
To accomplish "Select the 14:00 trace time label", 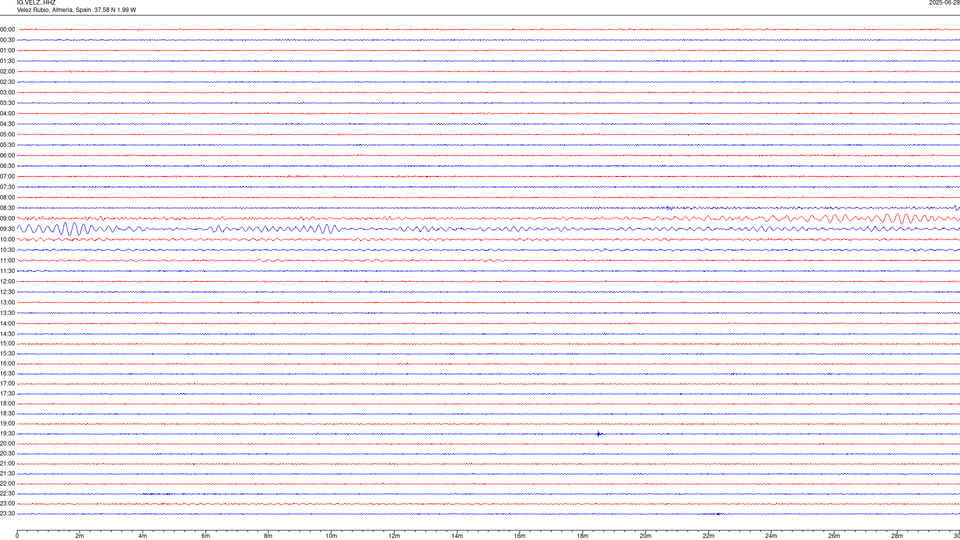I will coord(7,323).
